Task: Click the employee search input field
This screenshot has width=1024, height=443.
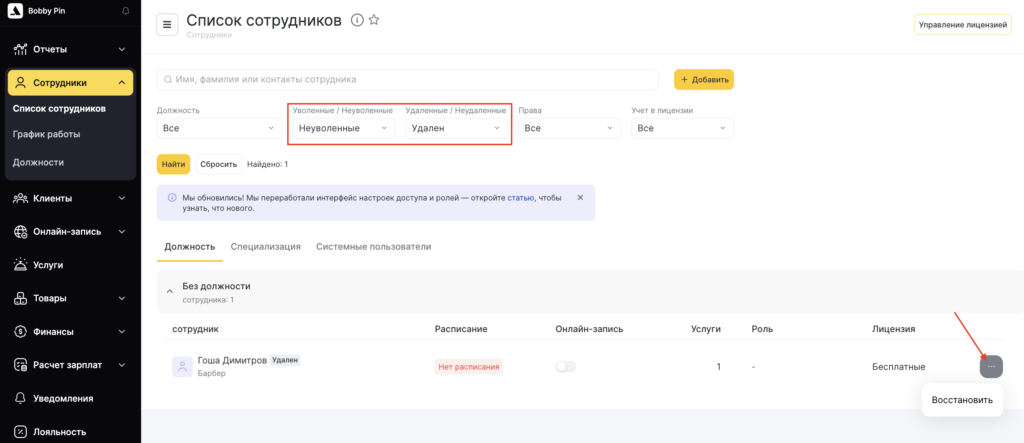Action: pos(408,79)
